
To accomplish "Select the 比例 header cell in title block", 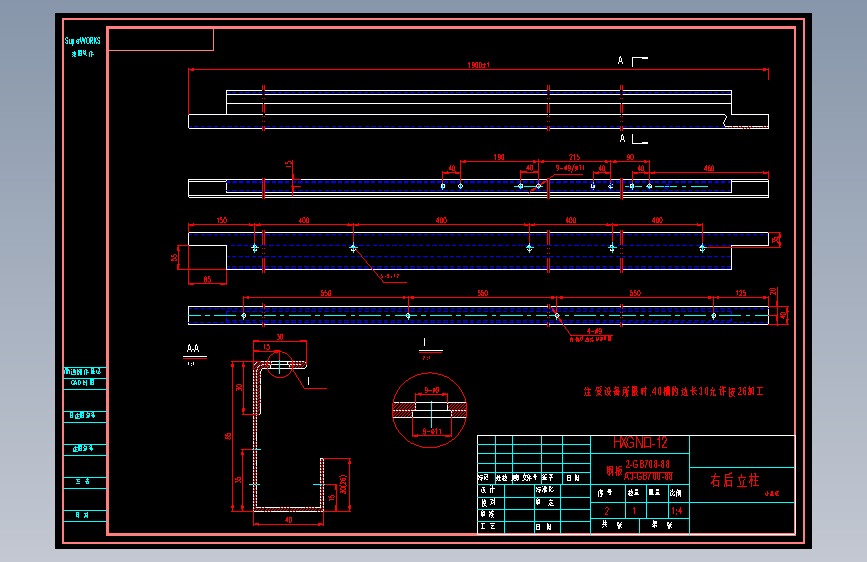I will click(676, 492).
